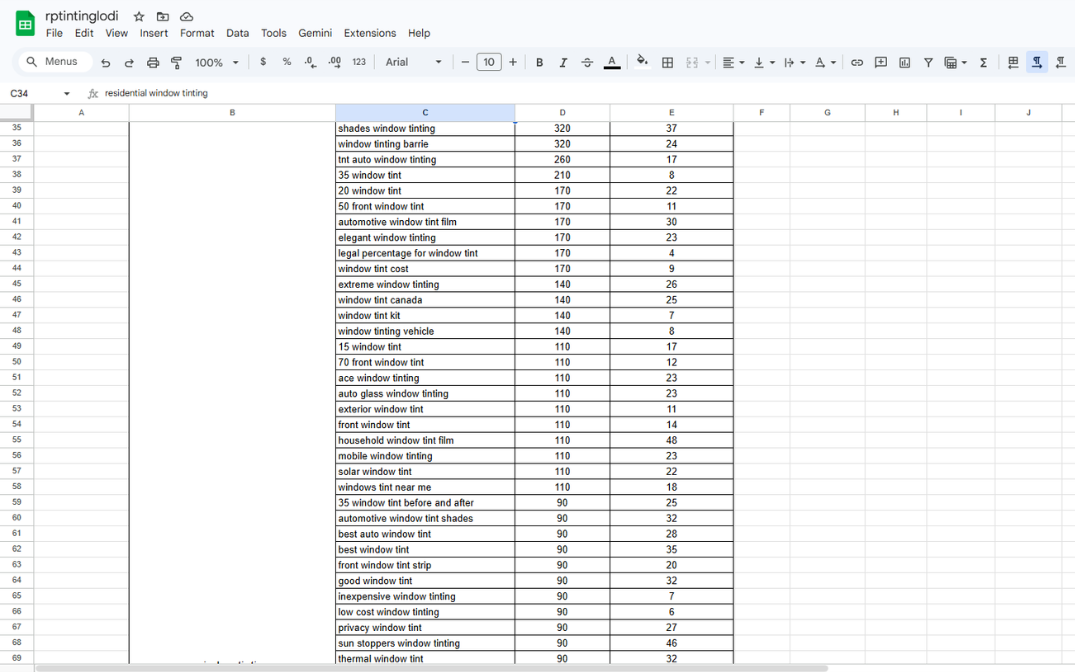Create a filter with the funnel icon
This screenshot has width=1075, height=672.
click(928, 62)
